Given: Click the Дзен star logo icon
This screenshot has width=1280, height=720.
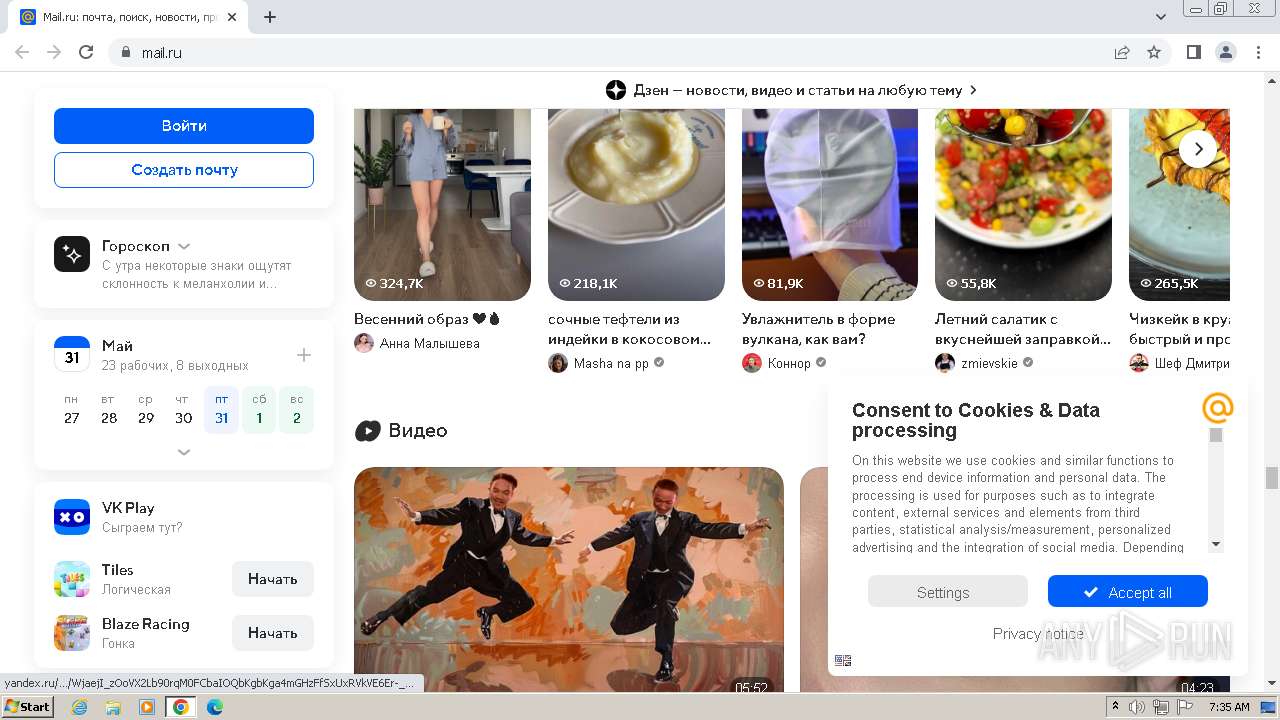Looking at the screenshot, I should pyautogui.click(x=616, y=90).
